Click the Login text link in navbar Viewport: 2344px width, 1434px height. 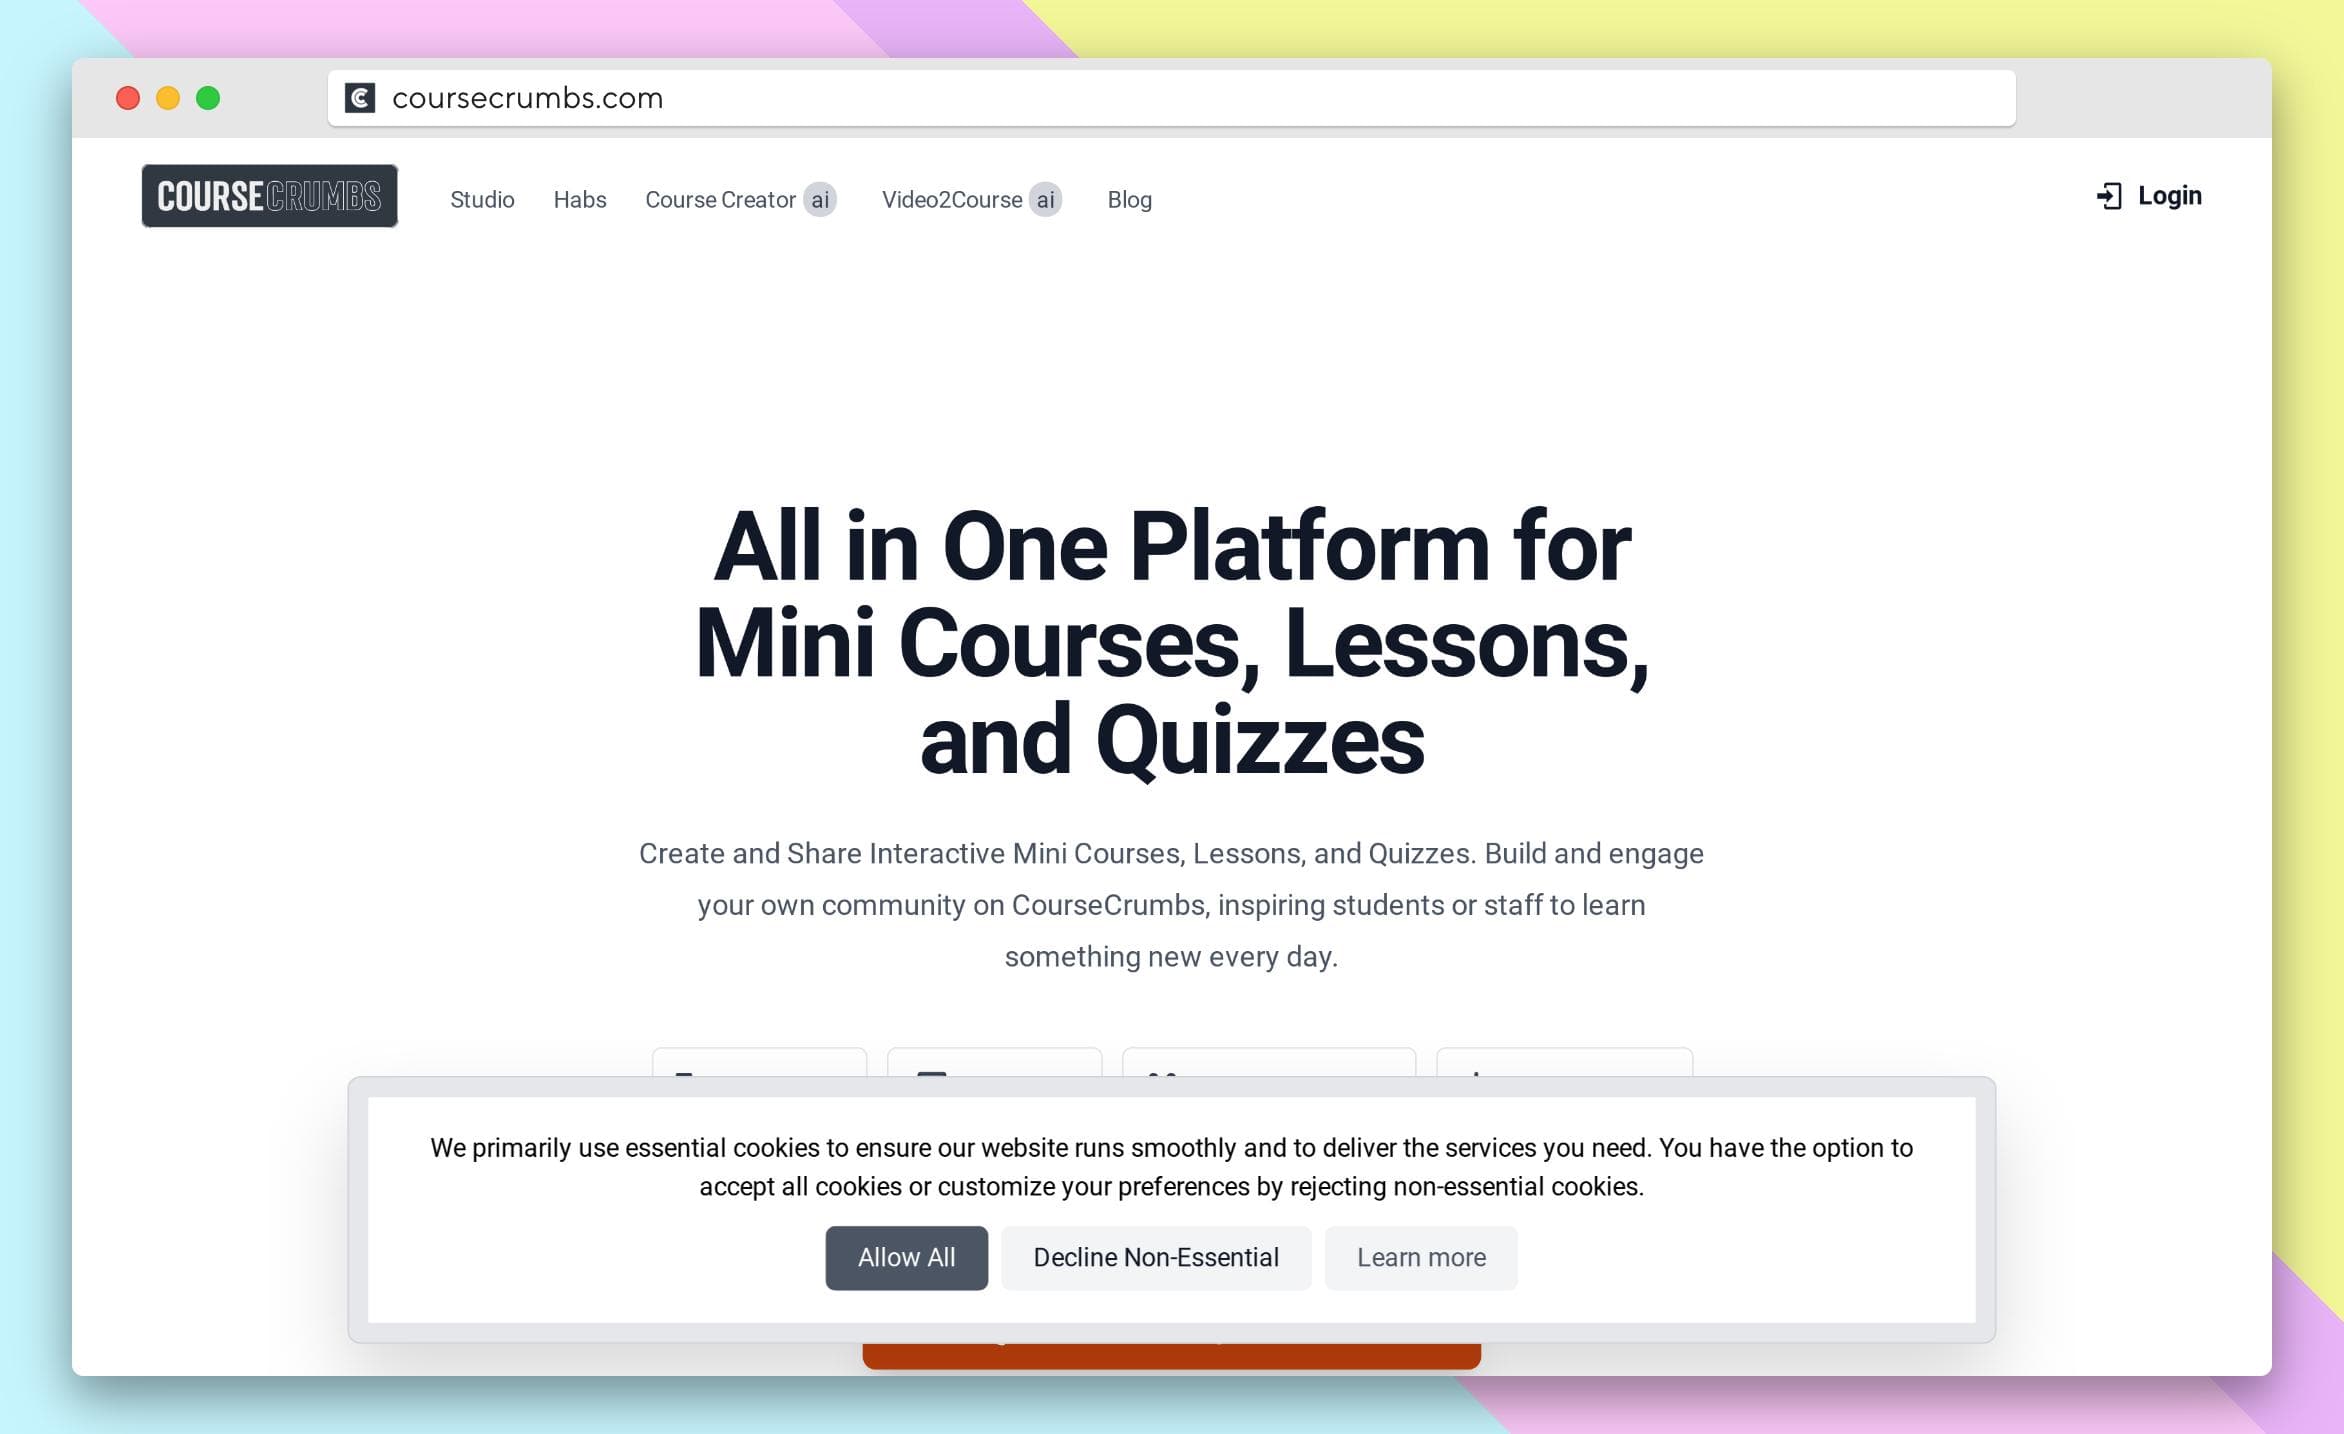coord(2168,194)
